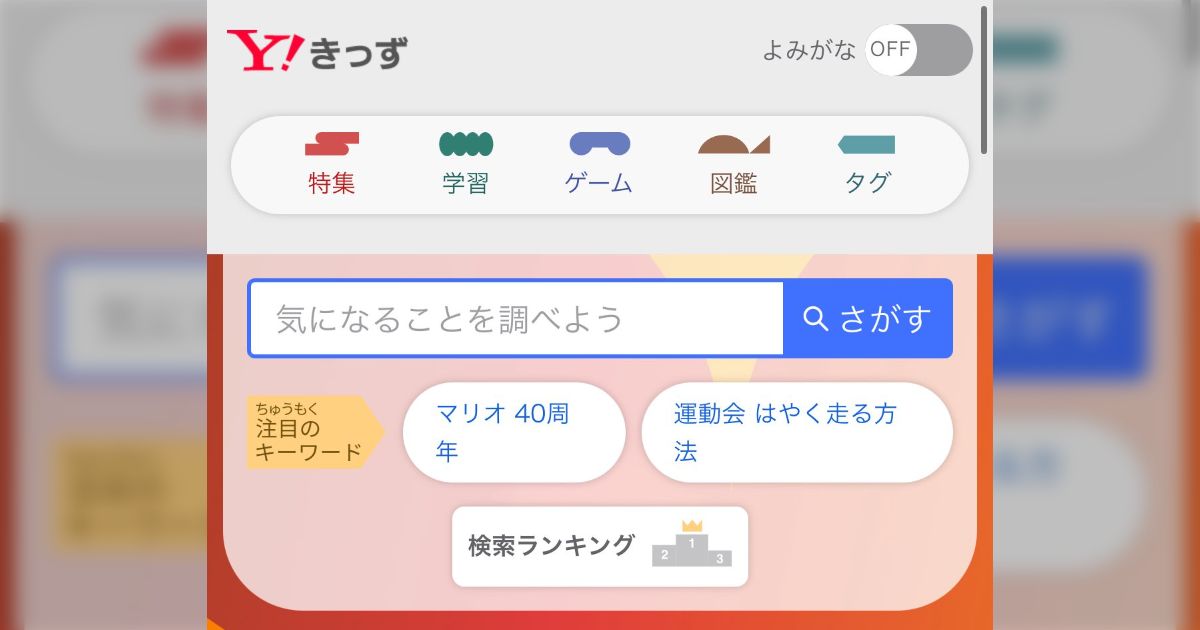Focus the 気になることを調べよう search field
Viewport: 1200px width, 630px height.
coord(516,319)
